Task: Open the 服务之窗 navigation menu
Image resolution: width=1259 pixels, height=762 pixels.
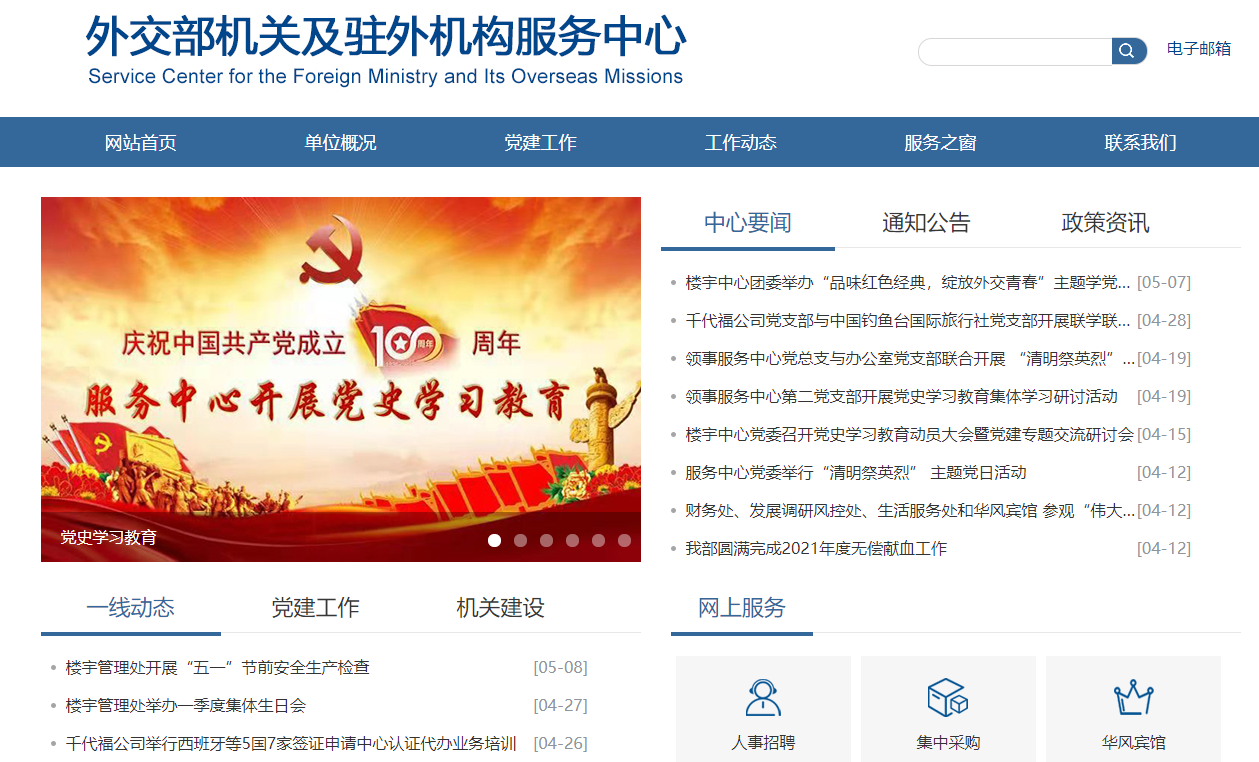Action: click(940, 142)
